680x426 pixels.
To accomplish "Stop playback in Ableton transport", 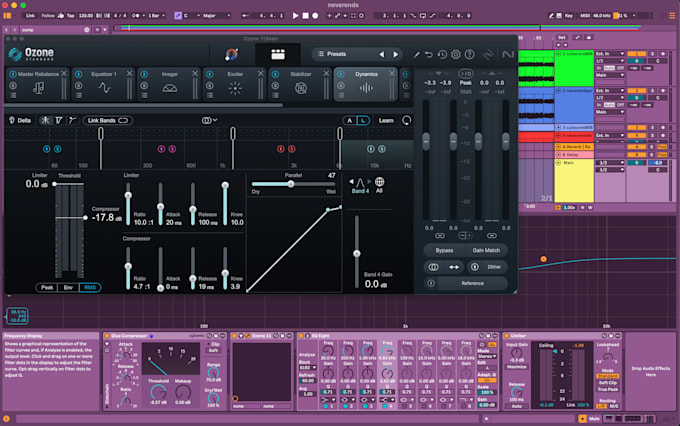I will pyautogui.click(x=305, y=16).
